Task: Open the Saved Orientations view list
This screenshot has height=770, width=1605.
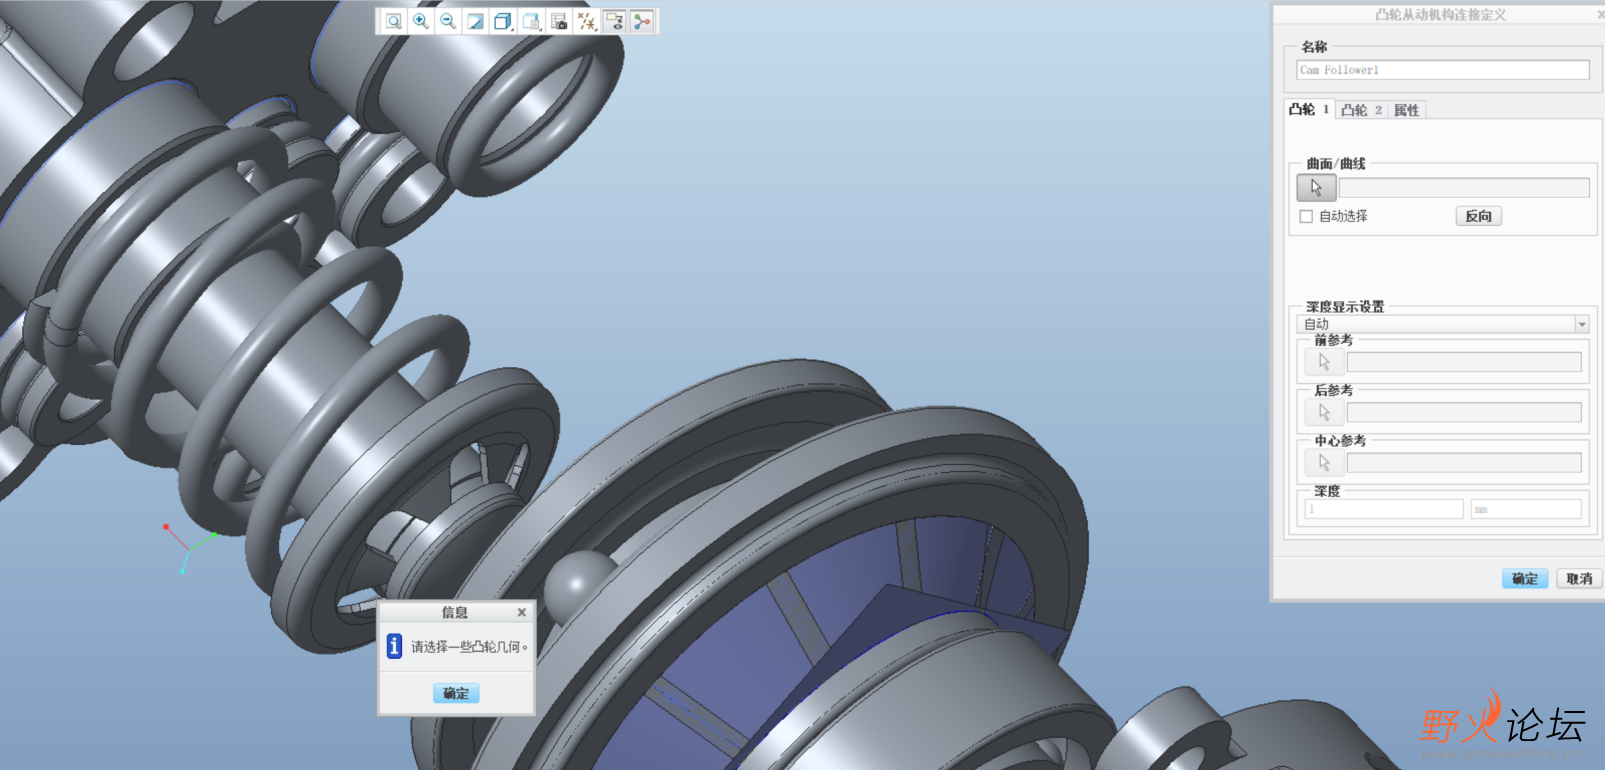Action: (531, 21)
